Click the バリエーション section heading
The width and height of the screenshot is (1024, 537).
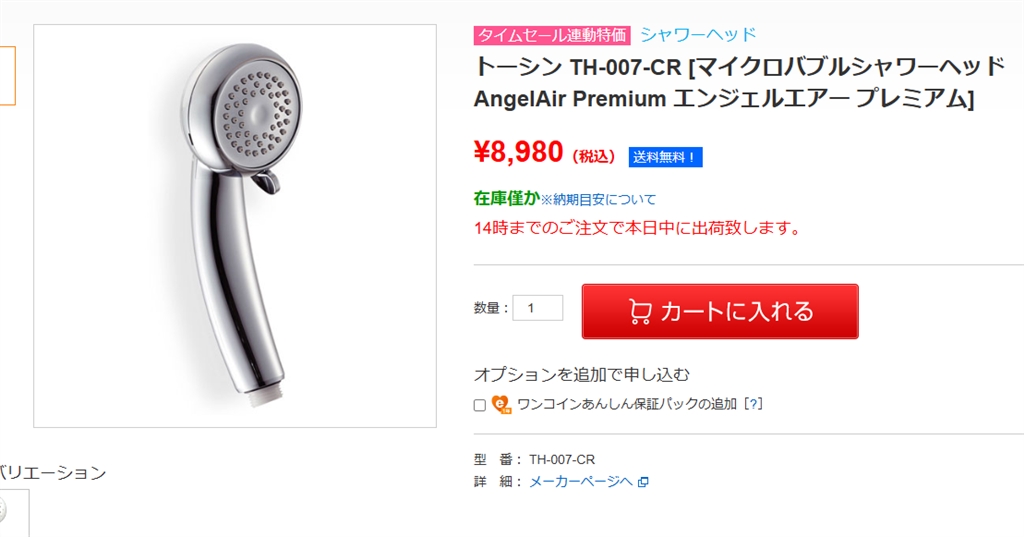(53, 472)
